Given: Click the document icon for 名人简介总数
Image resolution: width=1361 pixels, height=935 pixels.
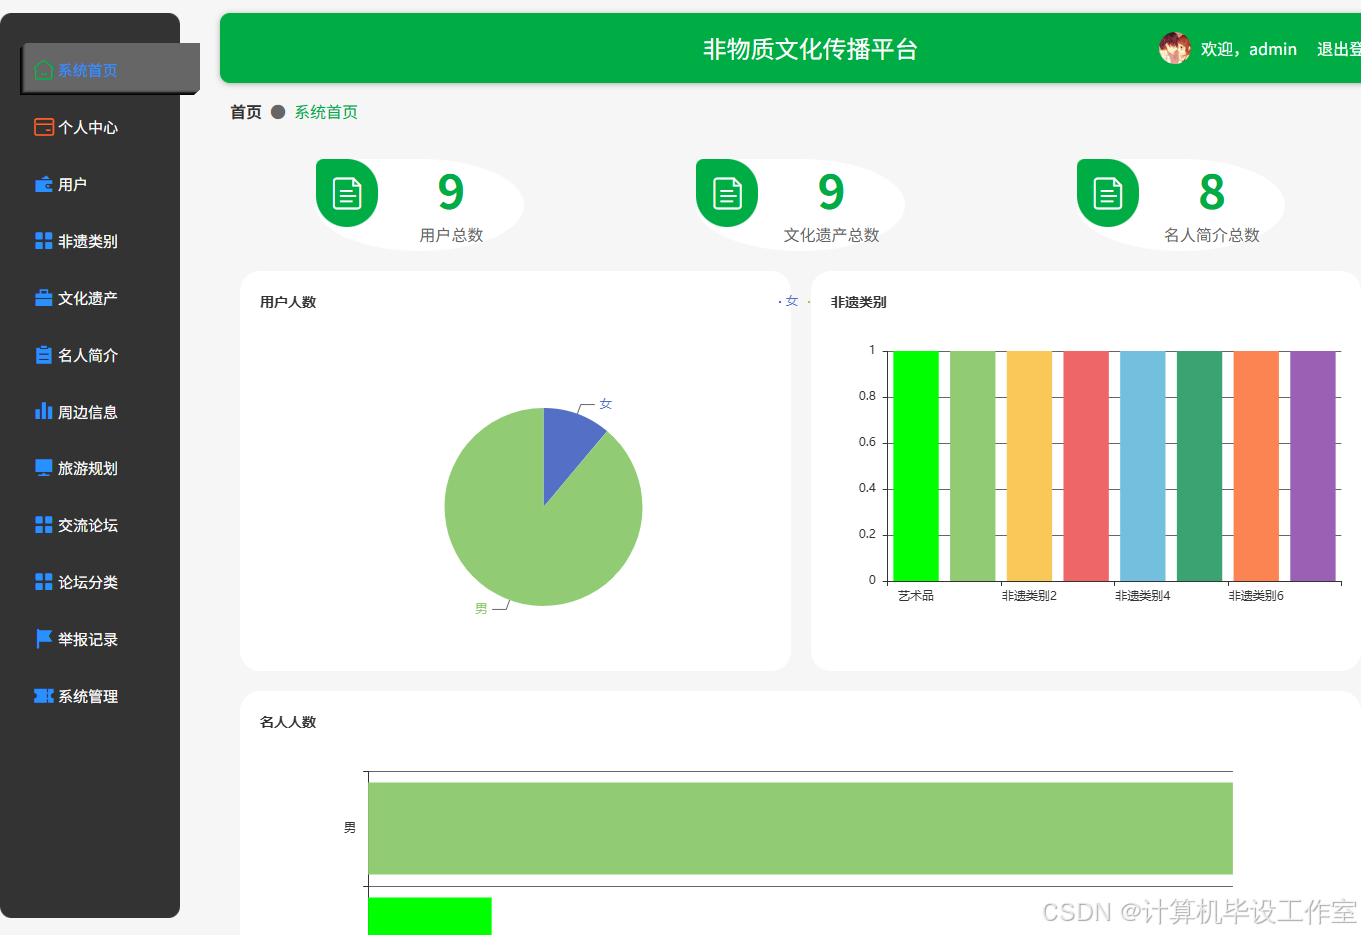Looking at the screenshot, I should click(x=1108, y=193).
